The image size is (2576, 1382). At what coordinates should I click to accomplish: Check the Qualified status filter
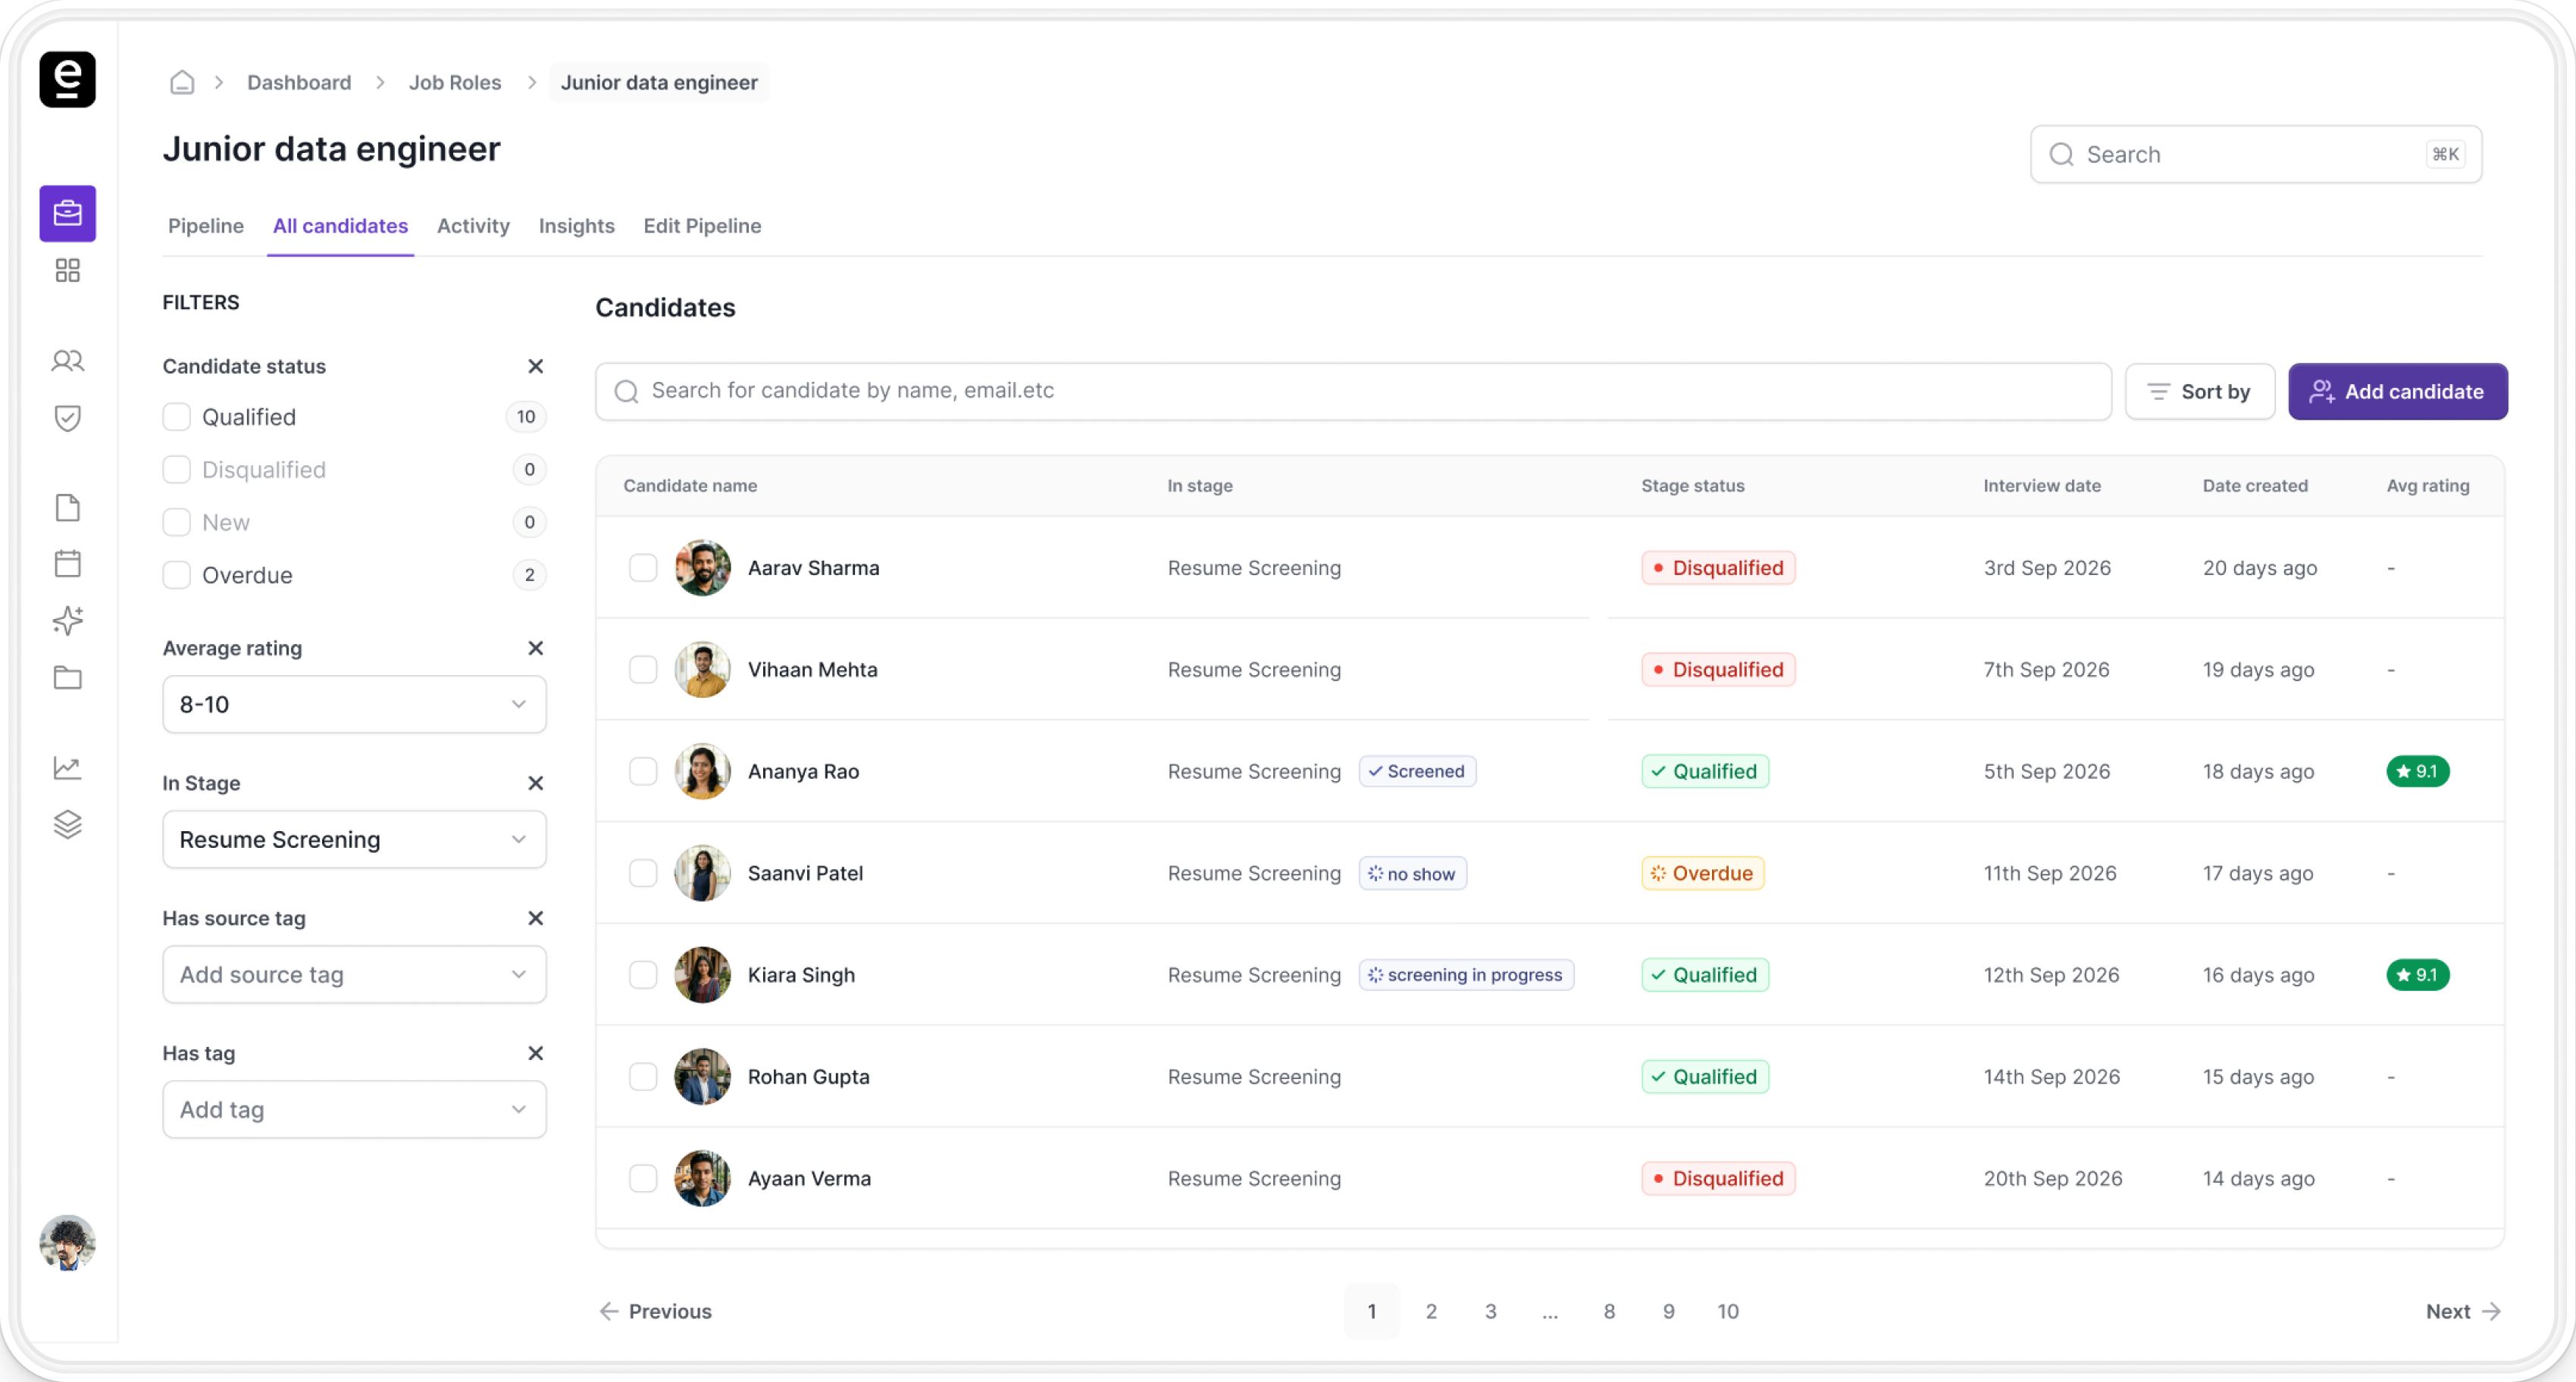pyautogui.click(x=176, y=417)
